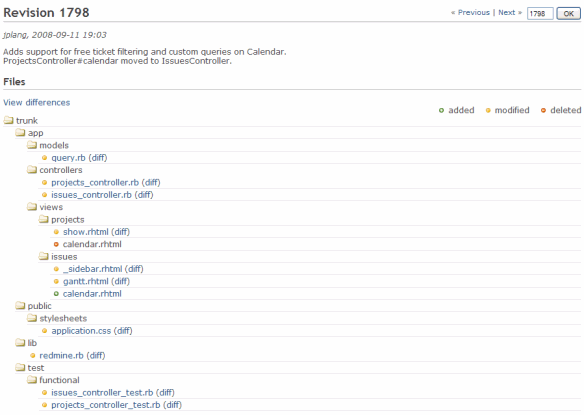Open the query.rb file link
This screenshot has height=415, width=584.
[69, 158]
